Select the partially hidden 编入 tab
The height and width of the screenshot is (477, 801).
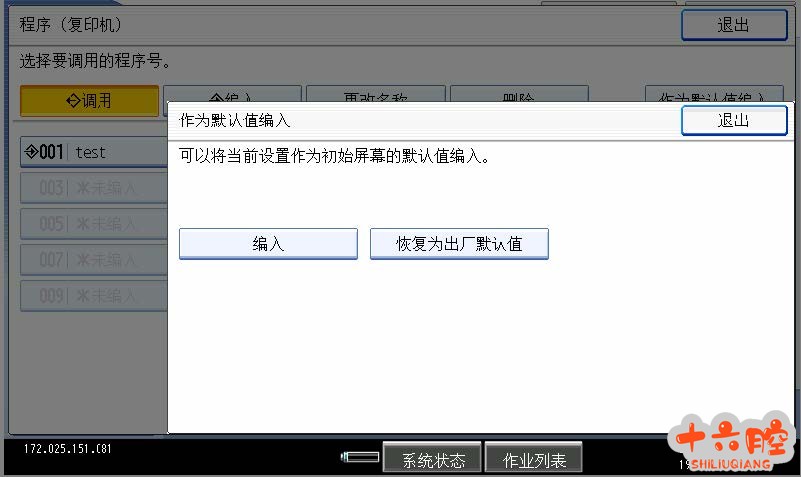(x=230, y=95)
